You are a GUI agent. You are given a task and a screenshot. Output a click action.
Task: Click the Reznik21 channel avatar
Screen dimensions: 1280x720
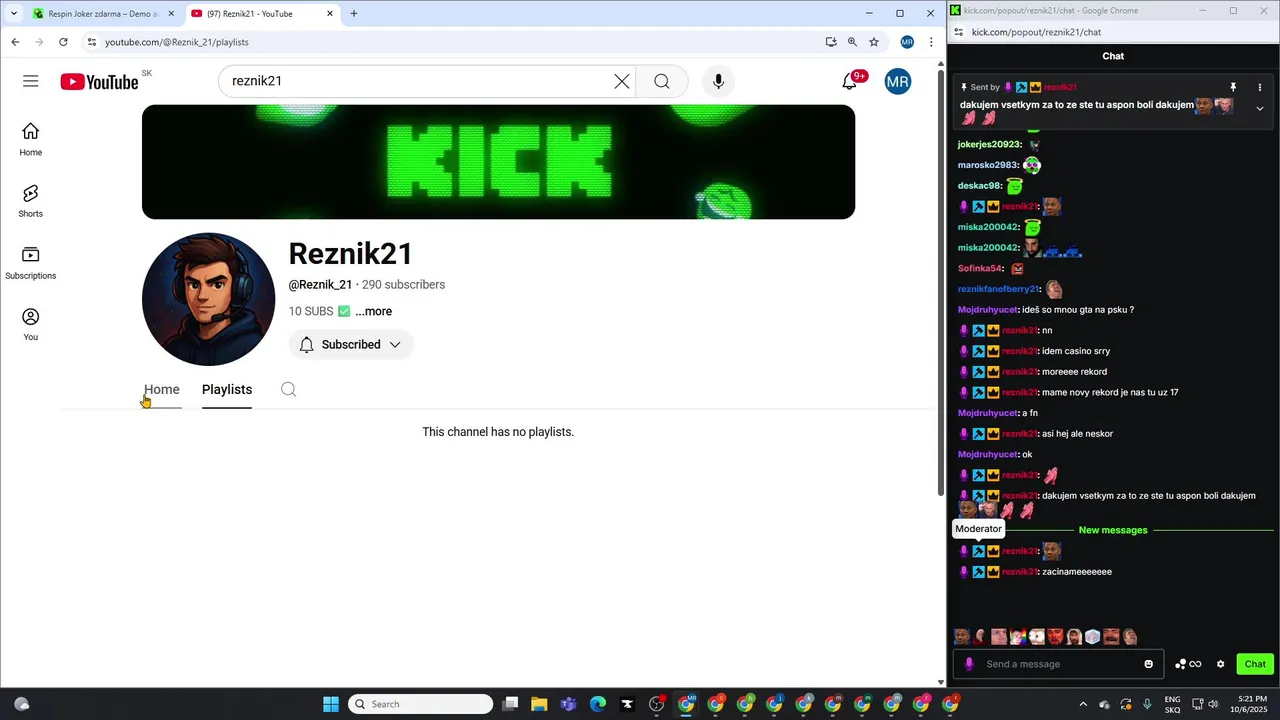coord(209,299)
